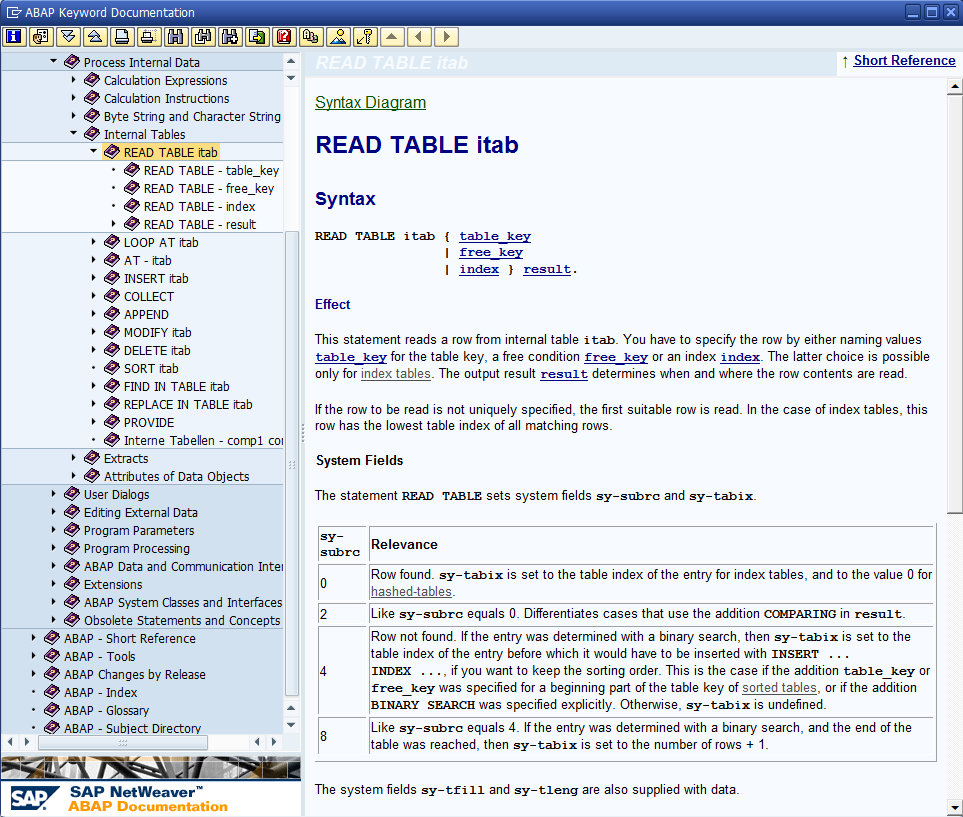Open ABAP Changes by Release entry
This screenshot has height=817, width=963.
click(x=135, y=674)
